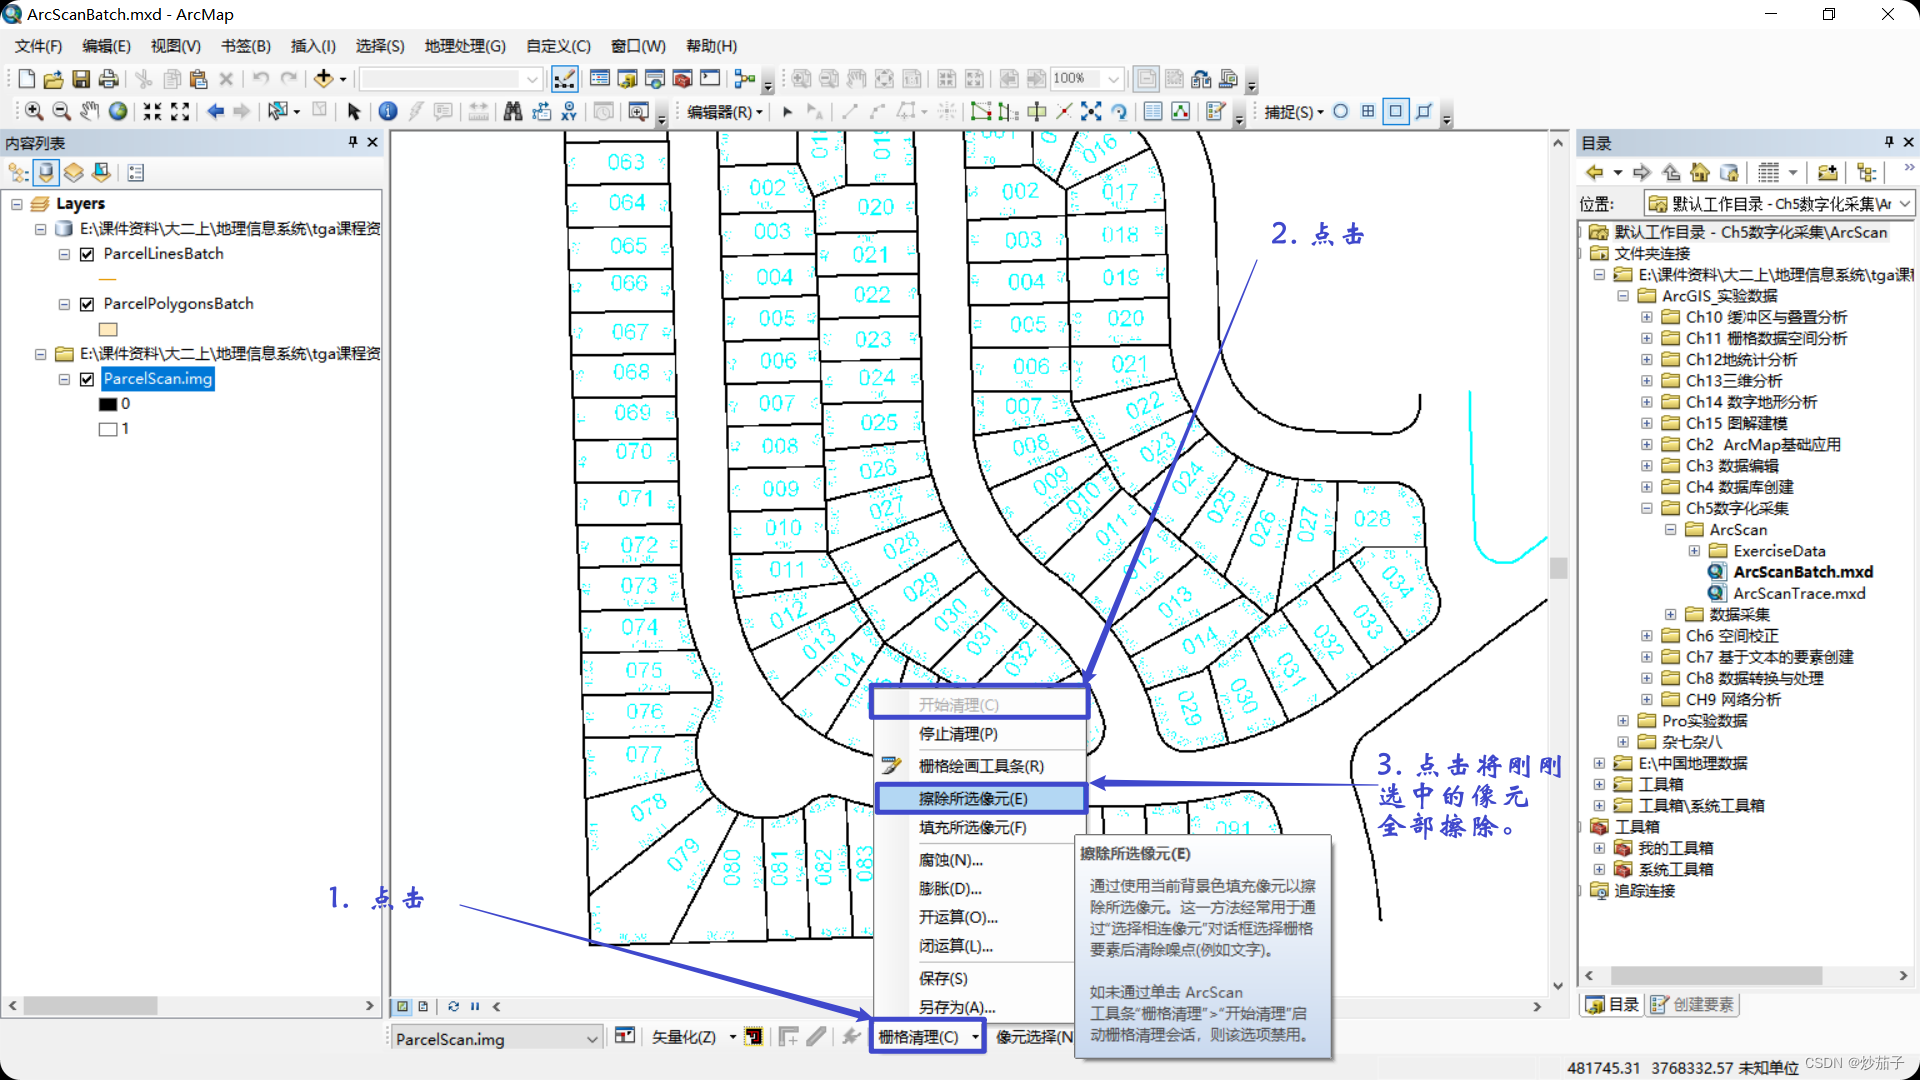This screenshot has width=1920, height=1080.
Task: Save the current map document
Action: [81, 79]
